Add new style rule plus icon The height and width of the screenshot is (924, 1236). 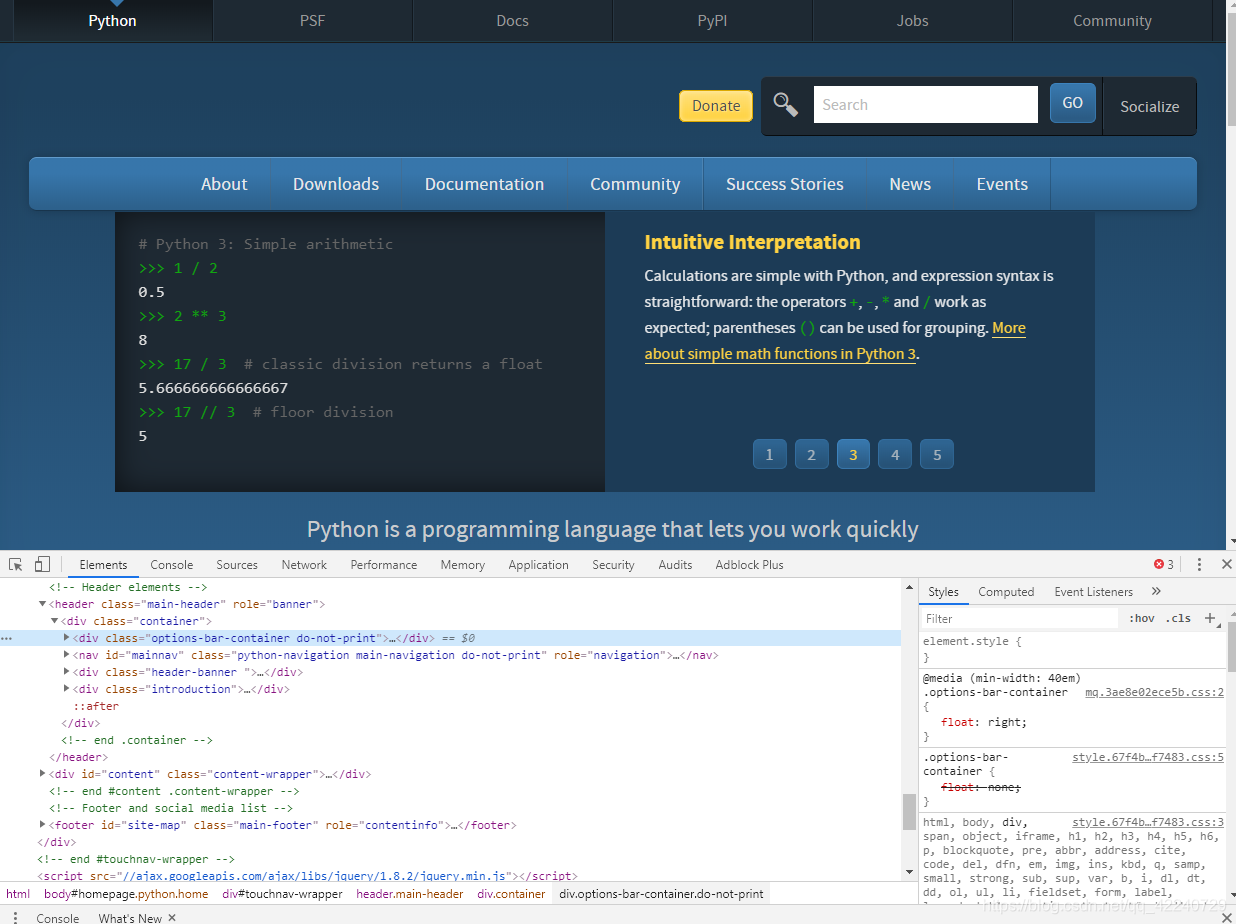pos(1210,618)
